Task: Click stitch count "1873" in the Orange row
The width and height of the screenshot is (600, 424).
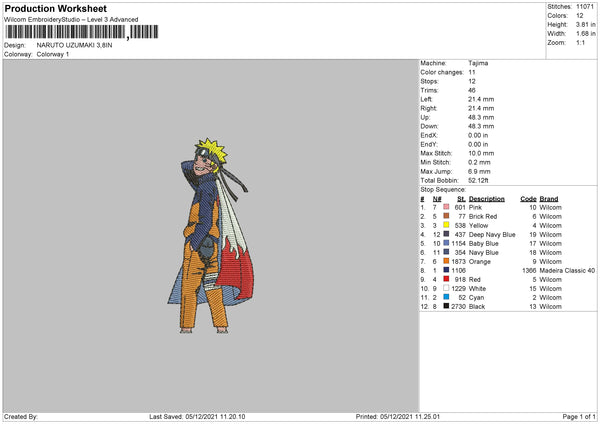Action: pos(458,261)
